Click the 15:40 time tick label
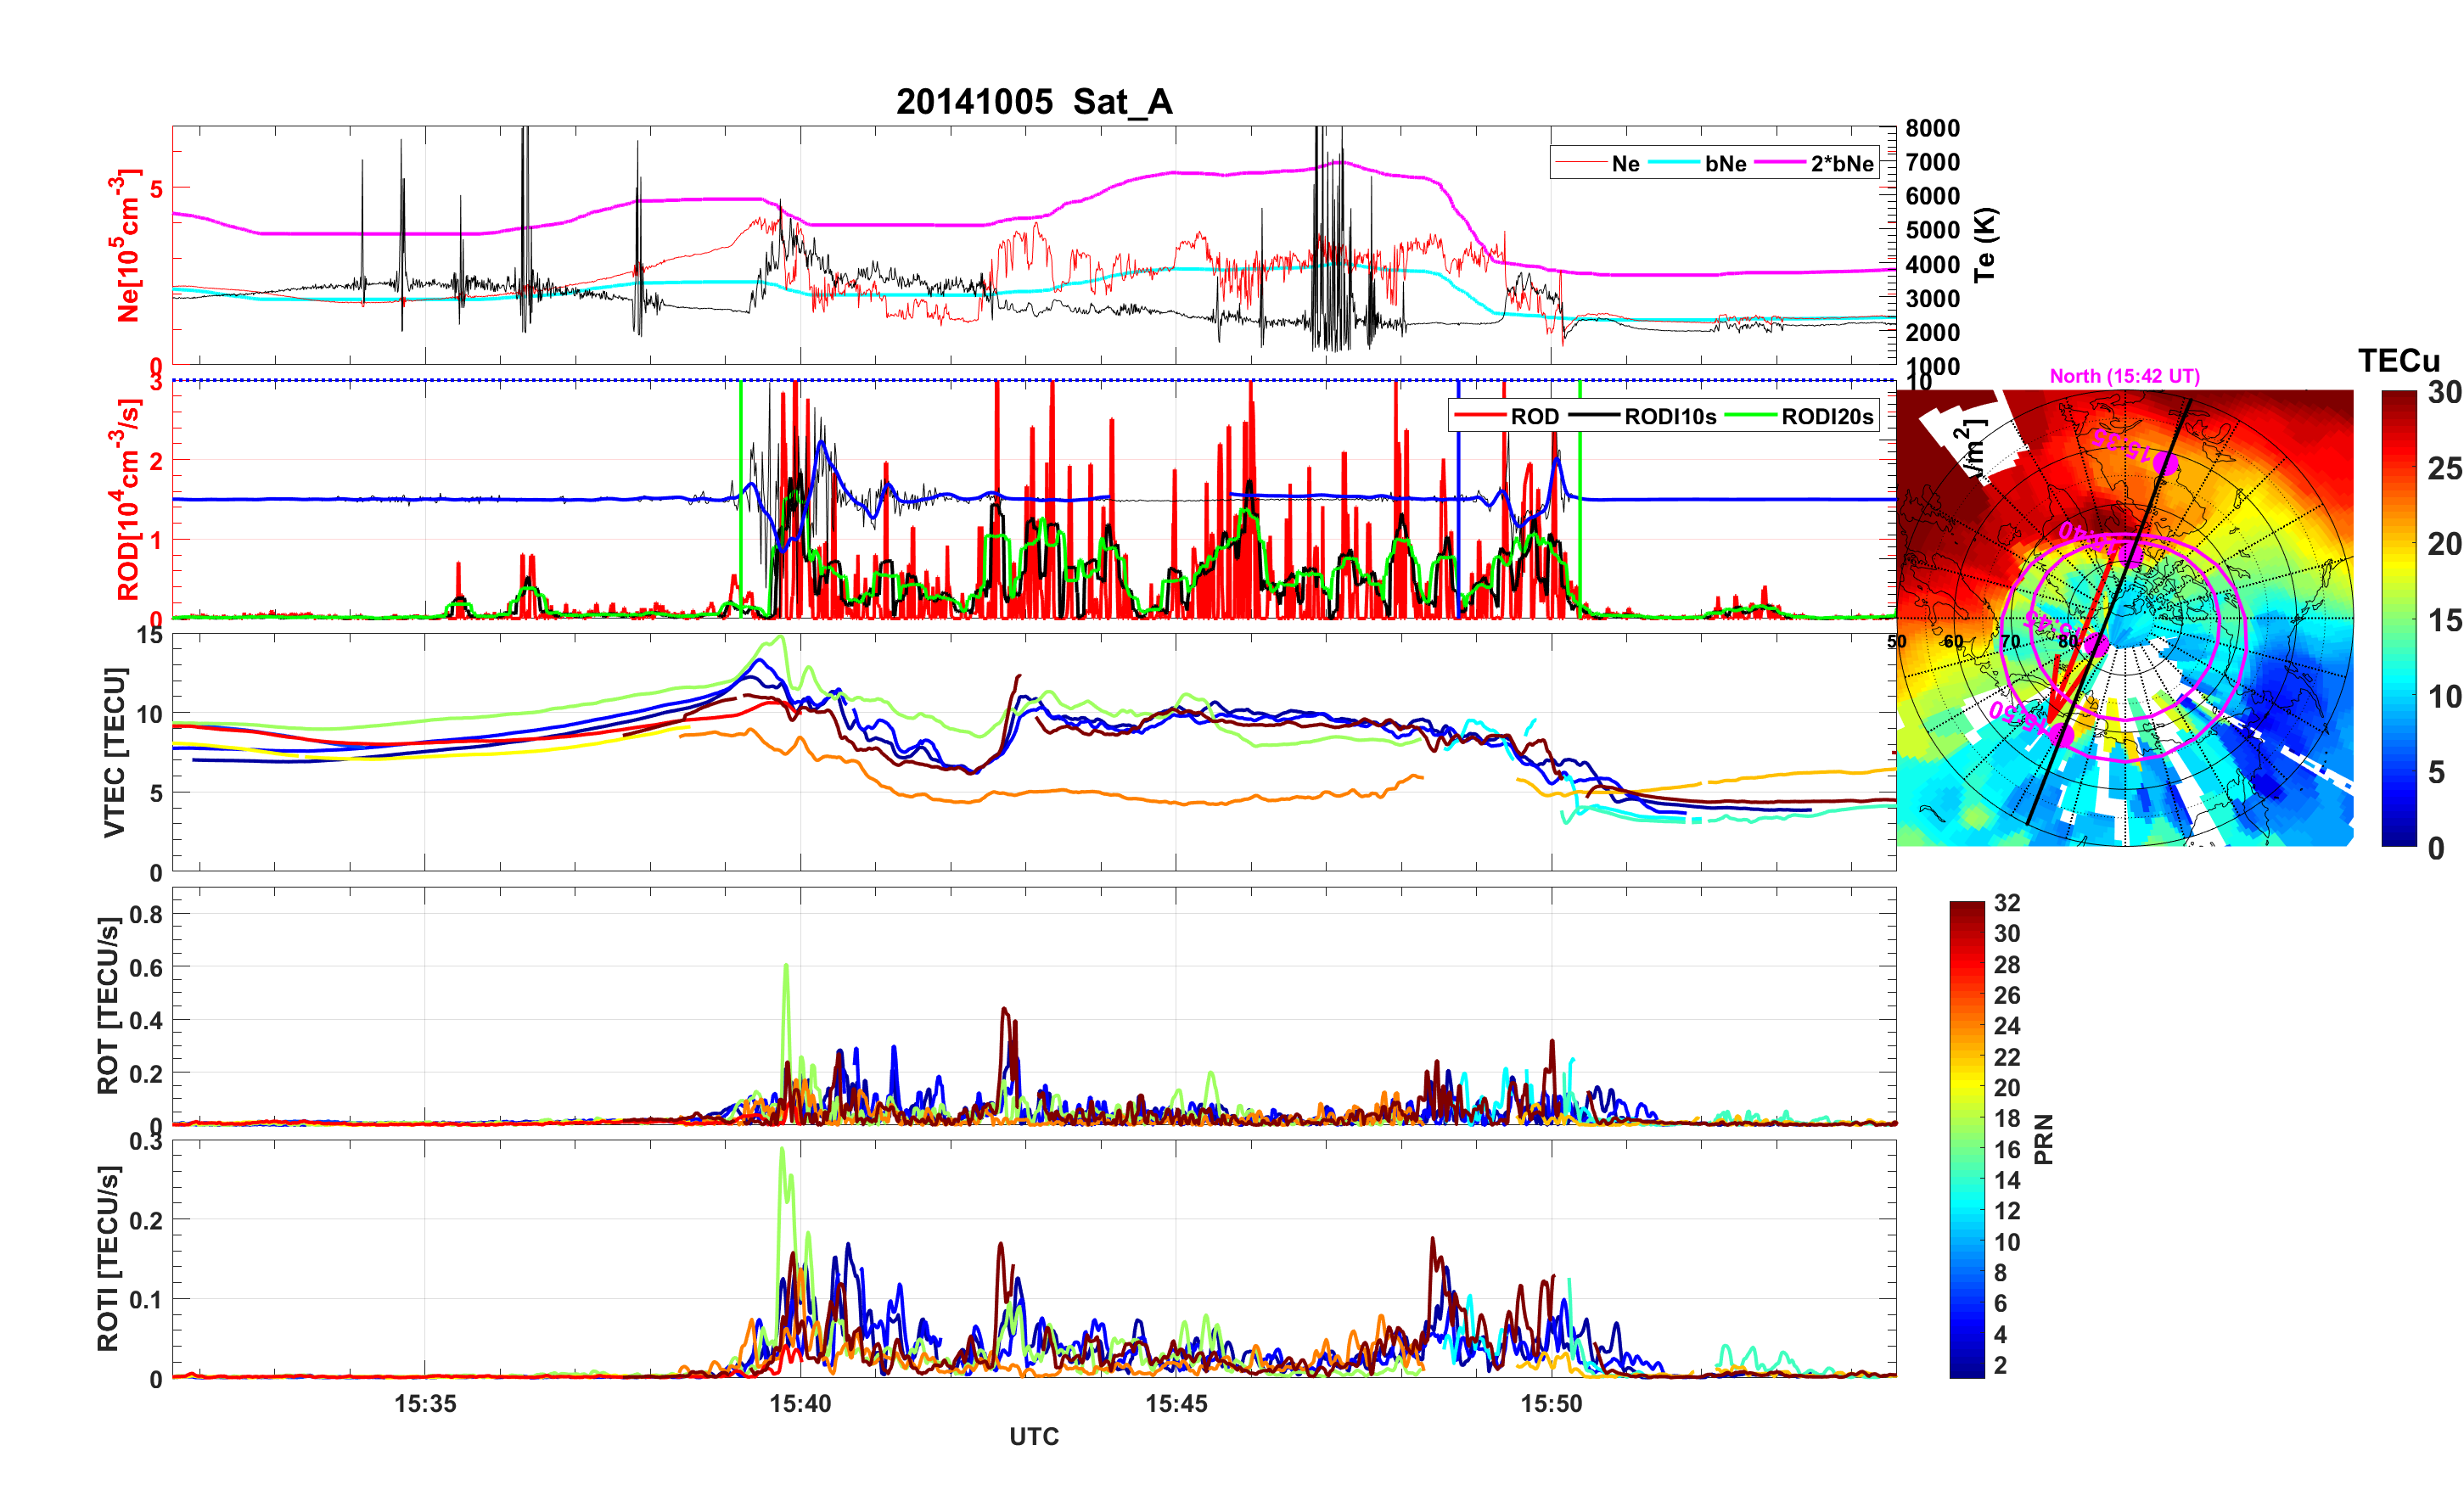Viewport: 2464px width, 1490px height. (x=800, y=1403)
